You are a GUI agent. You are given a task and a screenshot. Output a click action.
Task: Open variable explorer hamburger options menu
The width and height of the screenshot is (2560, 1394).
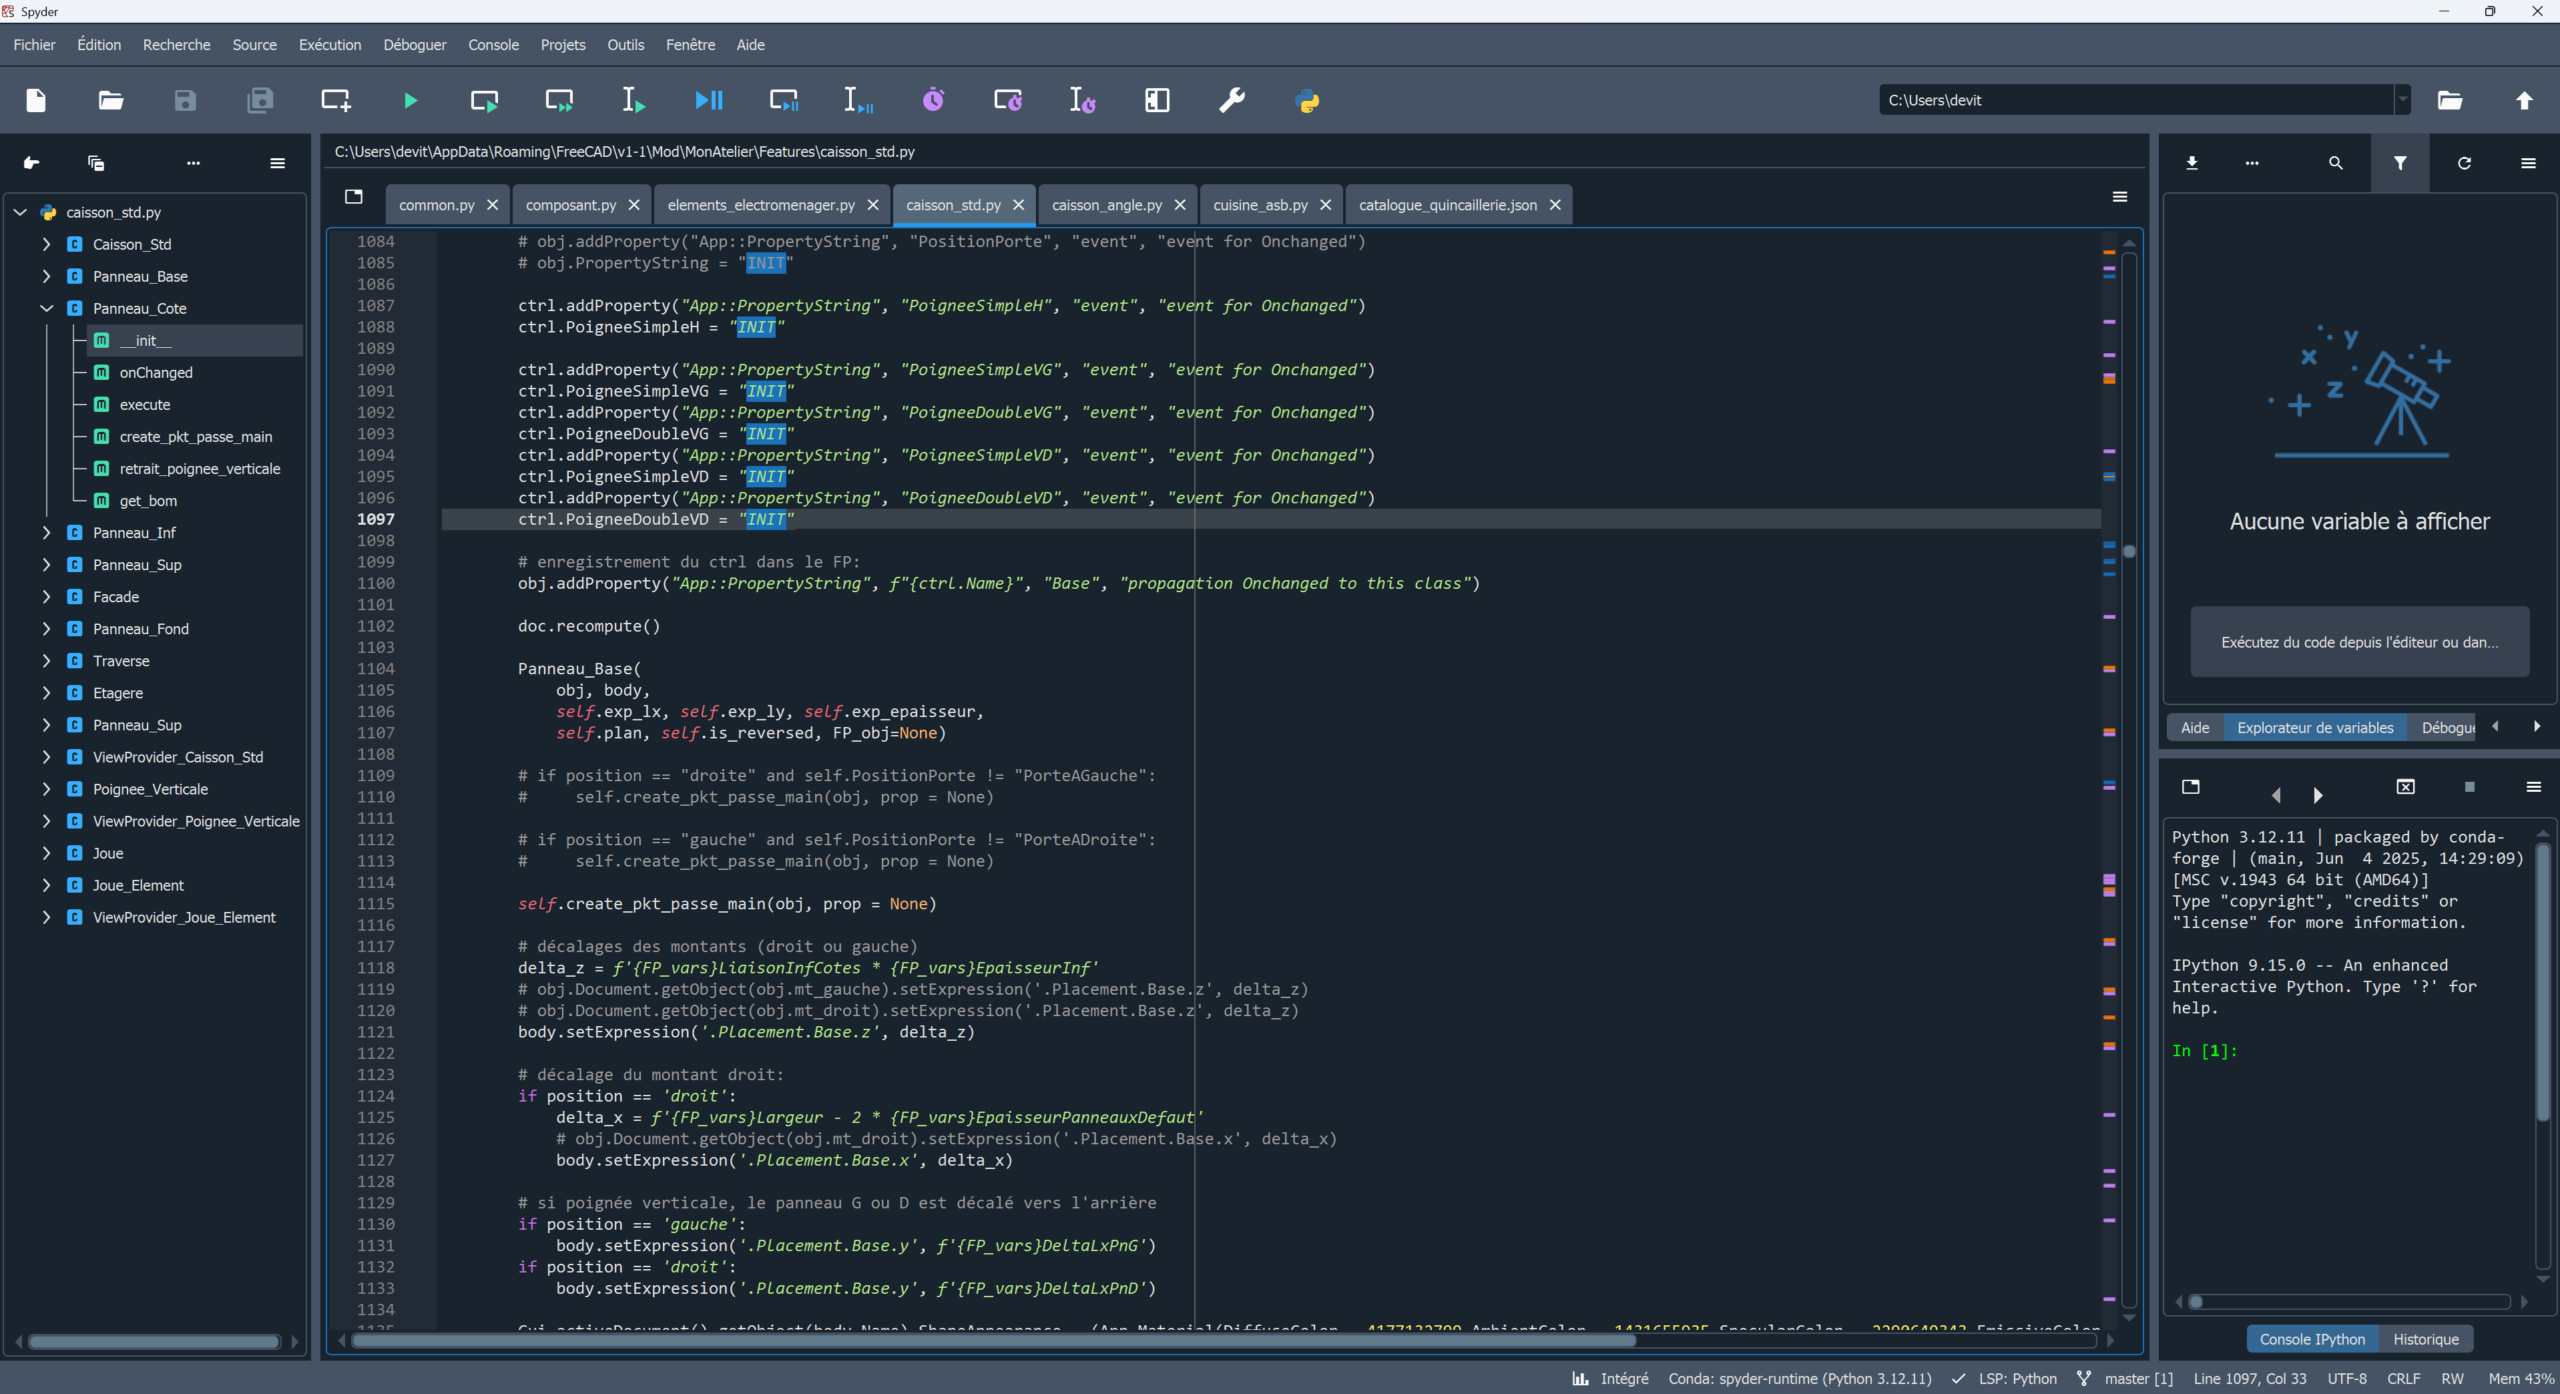pos(2529,163)
